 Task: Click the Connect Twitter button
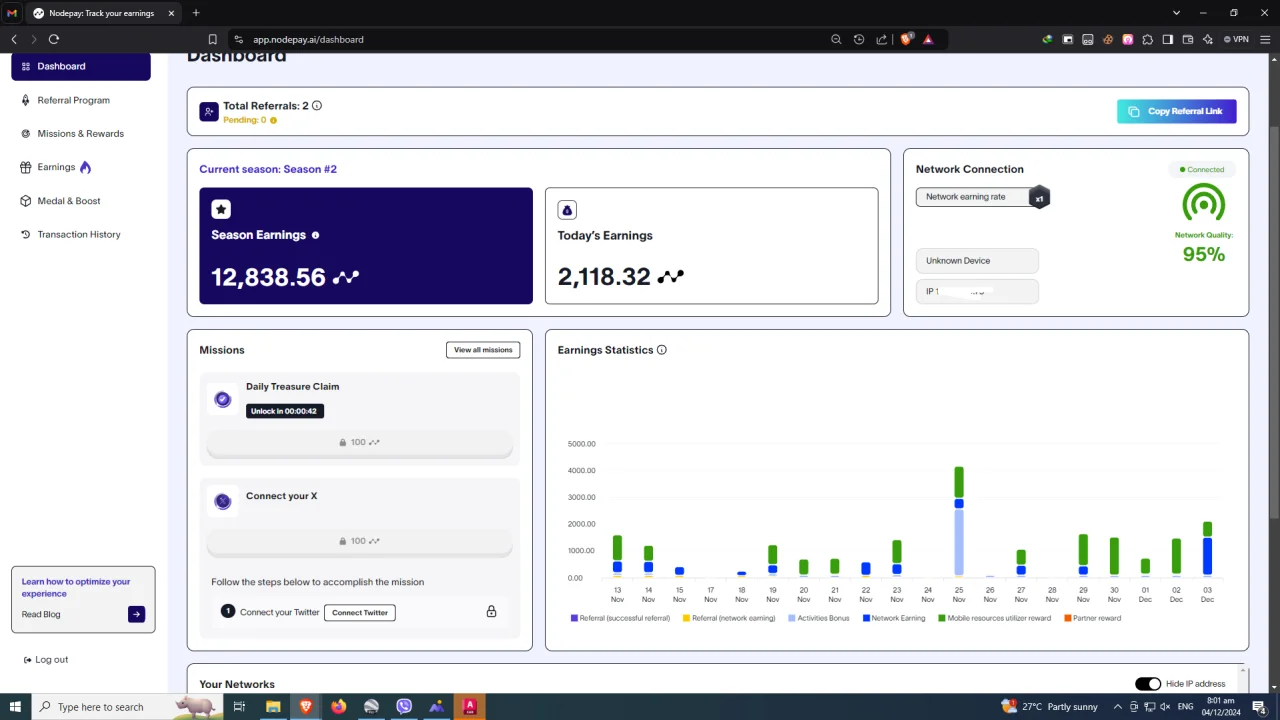(x=360, y=612)
